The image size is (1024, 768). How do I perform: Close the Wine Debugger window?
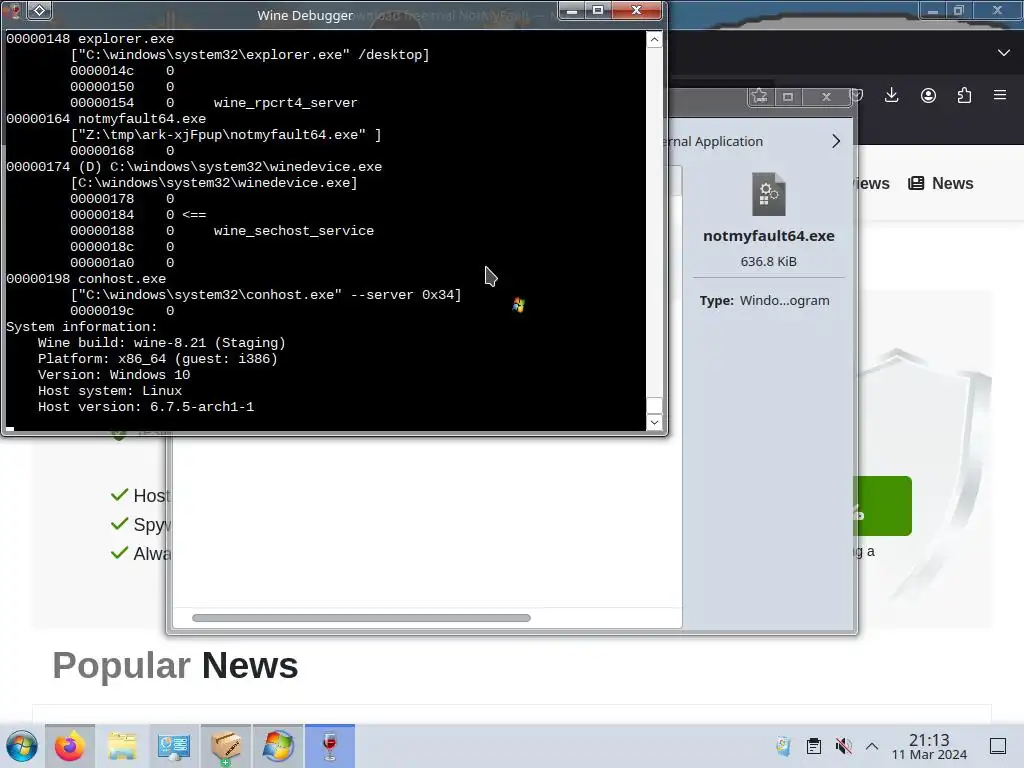pos(637,10)
